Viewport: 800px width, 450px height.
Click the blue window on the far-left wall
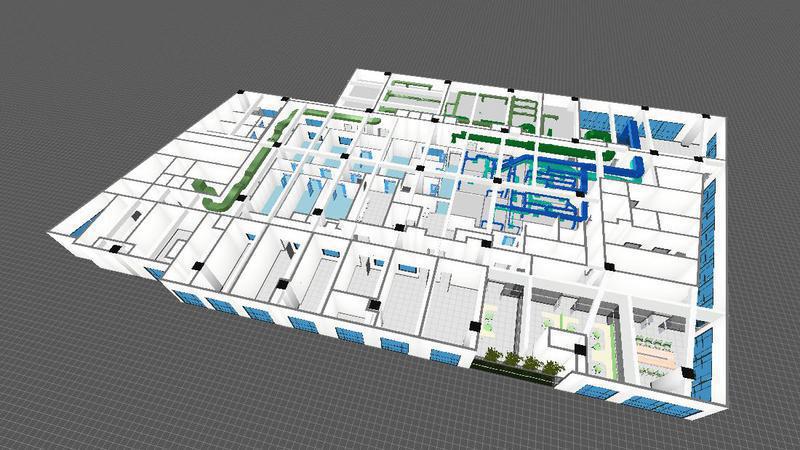pos(92,222)
